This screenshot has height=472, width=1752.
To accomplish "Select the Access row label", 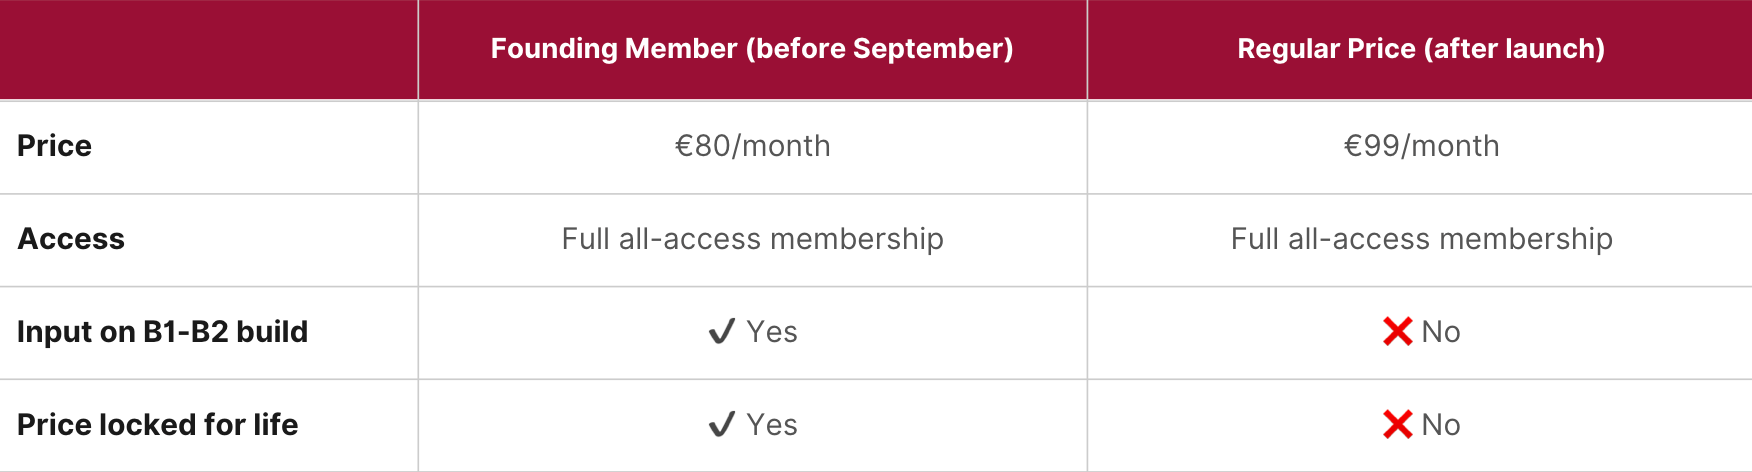I will (71, 239).
